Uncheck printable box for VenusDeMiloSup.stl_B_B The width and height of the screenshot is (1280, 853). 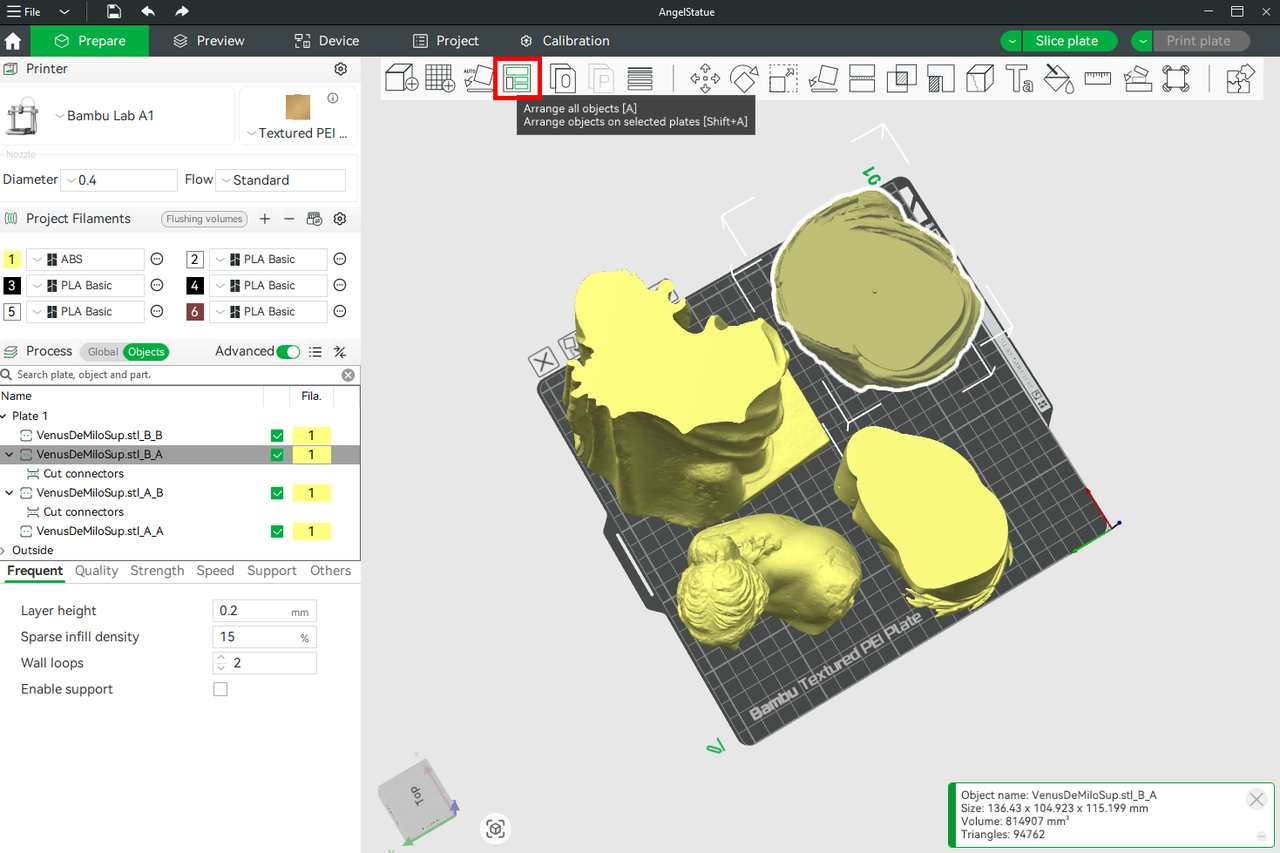(x=277, y=436)
